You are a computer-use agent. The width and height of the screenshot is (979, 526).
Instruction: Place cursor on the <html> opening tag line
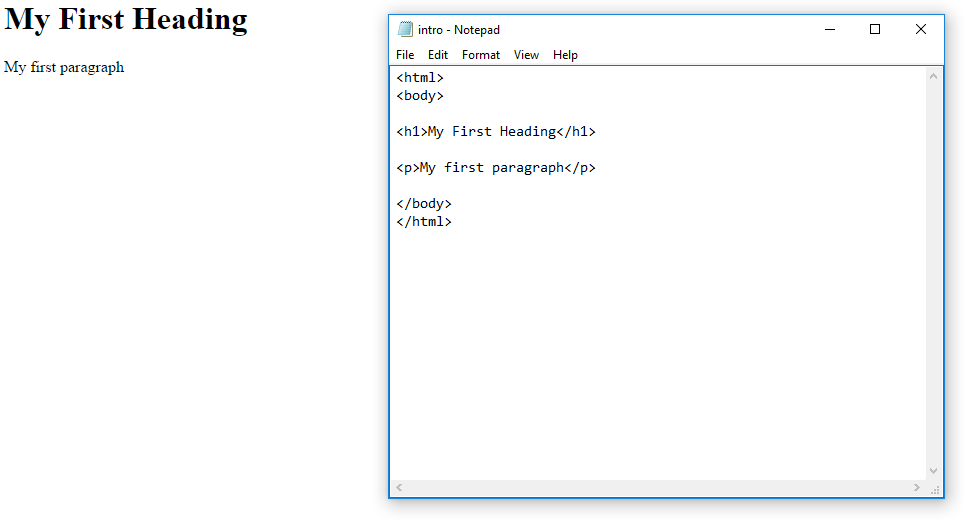(420, 77)
